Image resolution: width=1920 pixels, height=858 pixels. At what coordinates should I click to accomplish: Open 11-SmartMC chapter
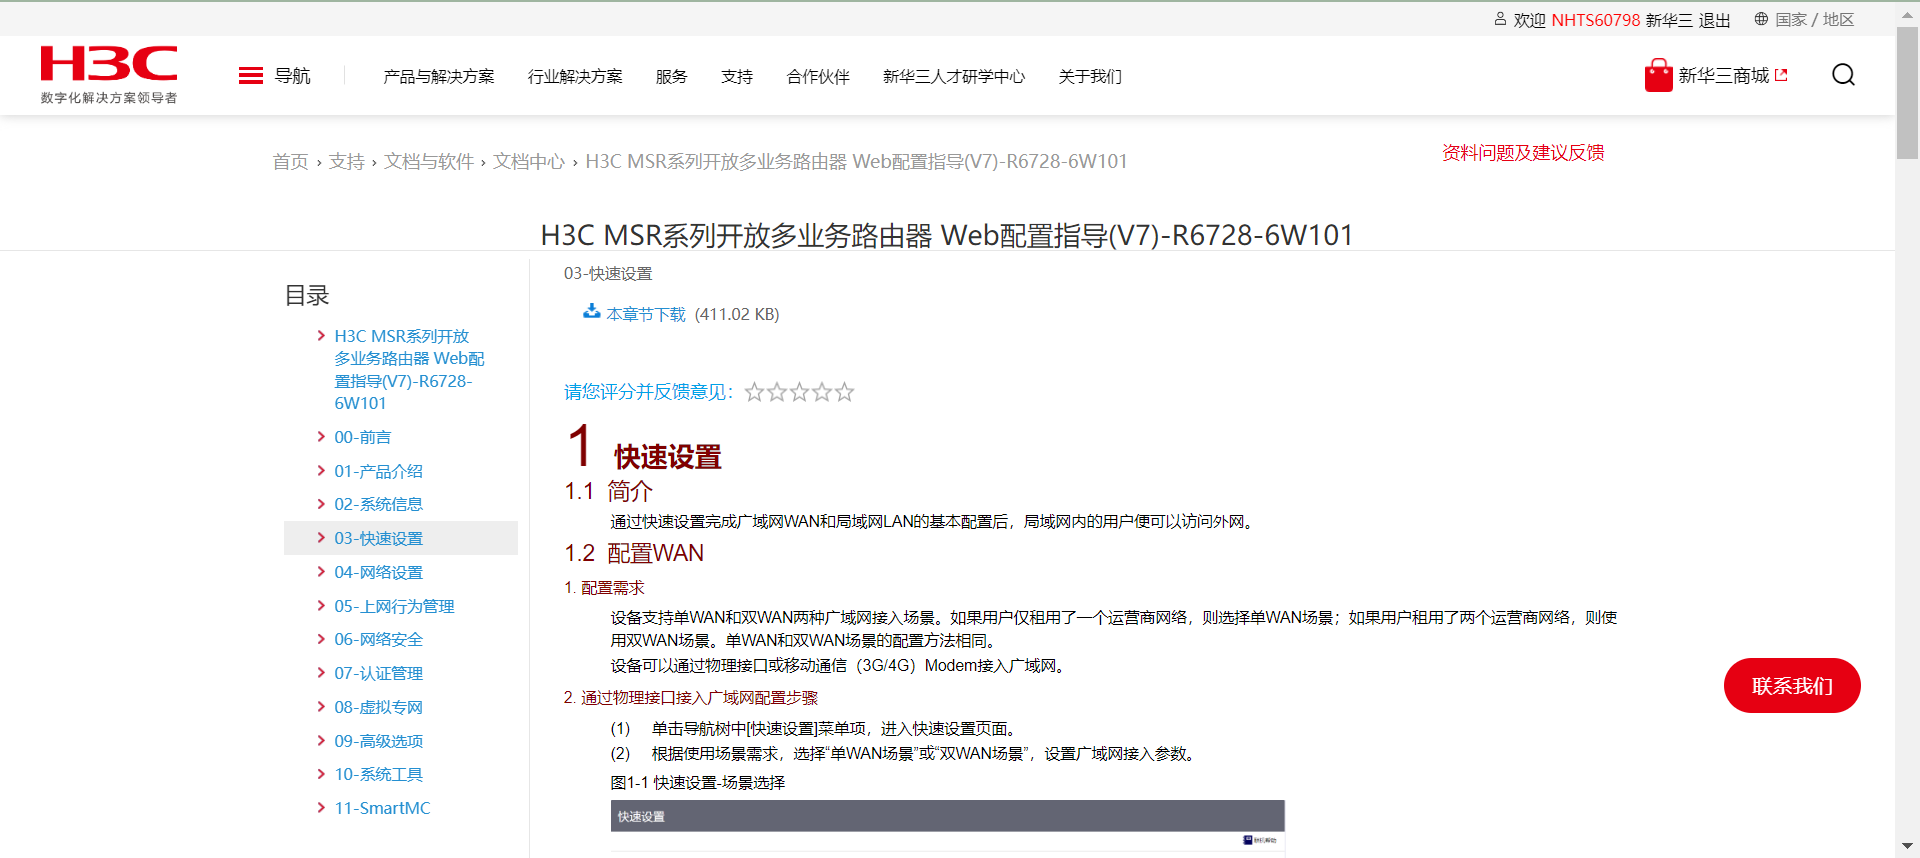(x=383, y=808)
